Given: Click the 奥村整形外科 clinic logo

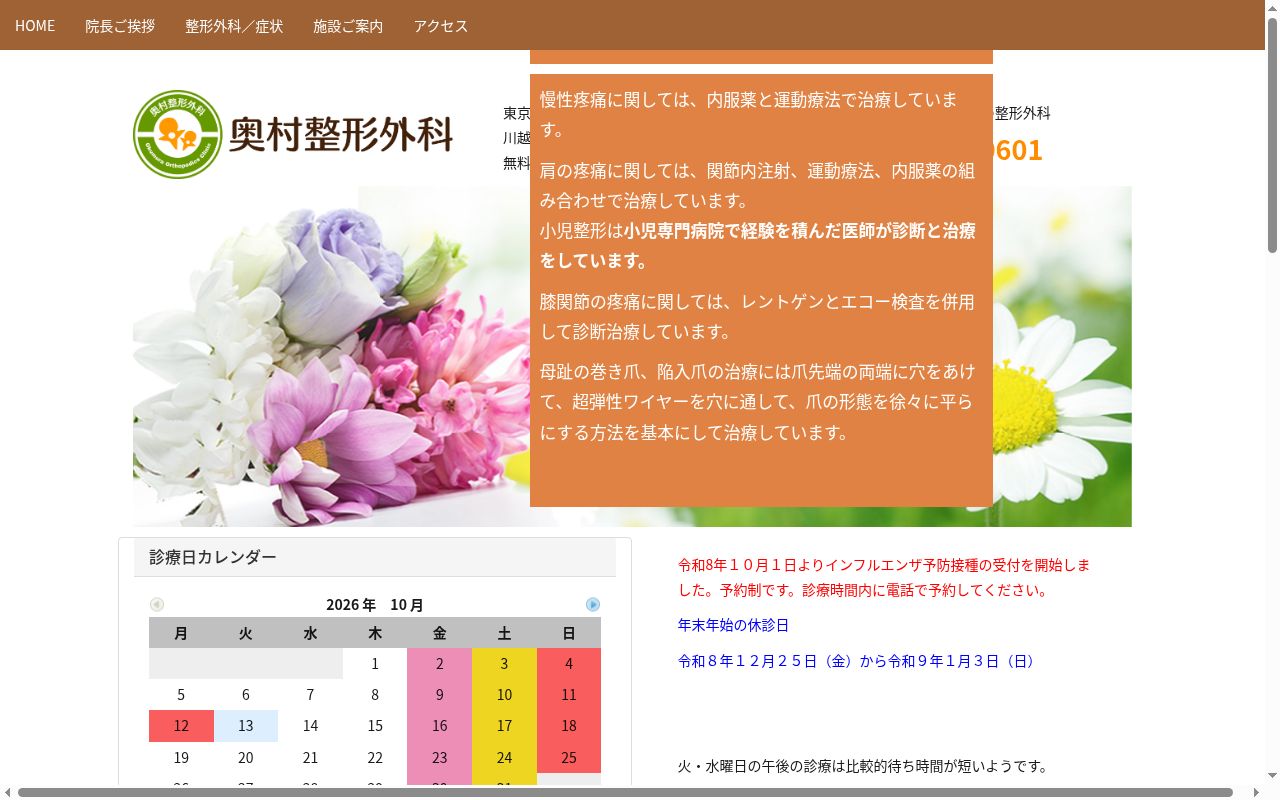Looking at the screenshot, I should [x=293, y=134].
